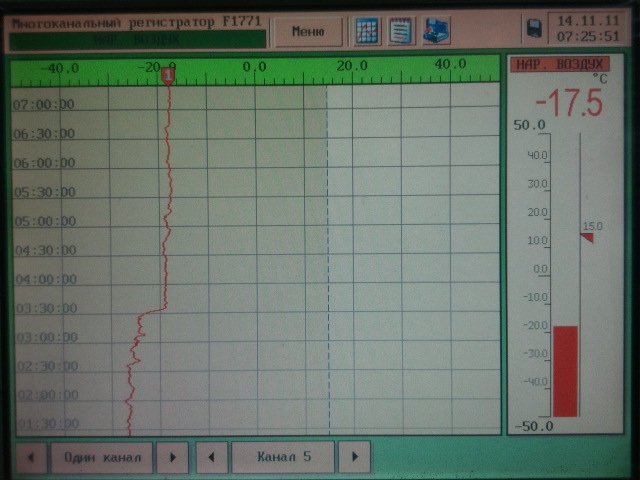Image resolution: width=640 pixels, height=480 pixels.
Task: Click left arrow beside Один канал
Action: pyautogui.click(x=32, y=457)
